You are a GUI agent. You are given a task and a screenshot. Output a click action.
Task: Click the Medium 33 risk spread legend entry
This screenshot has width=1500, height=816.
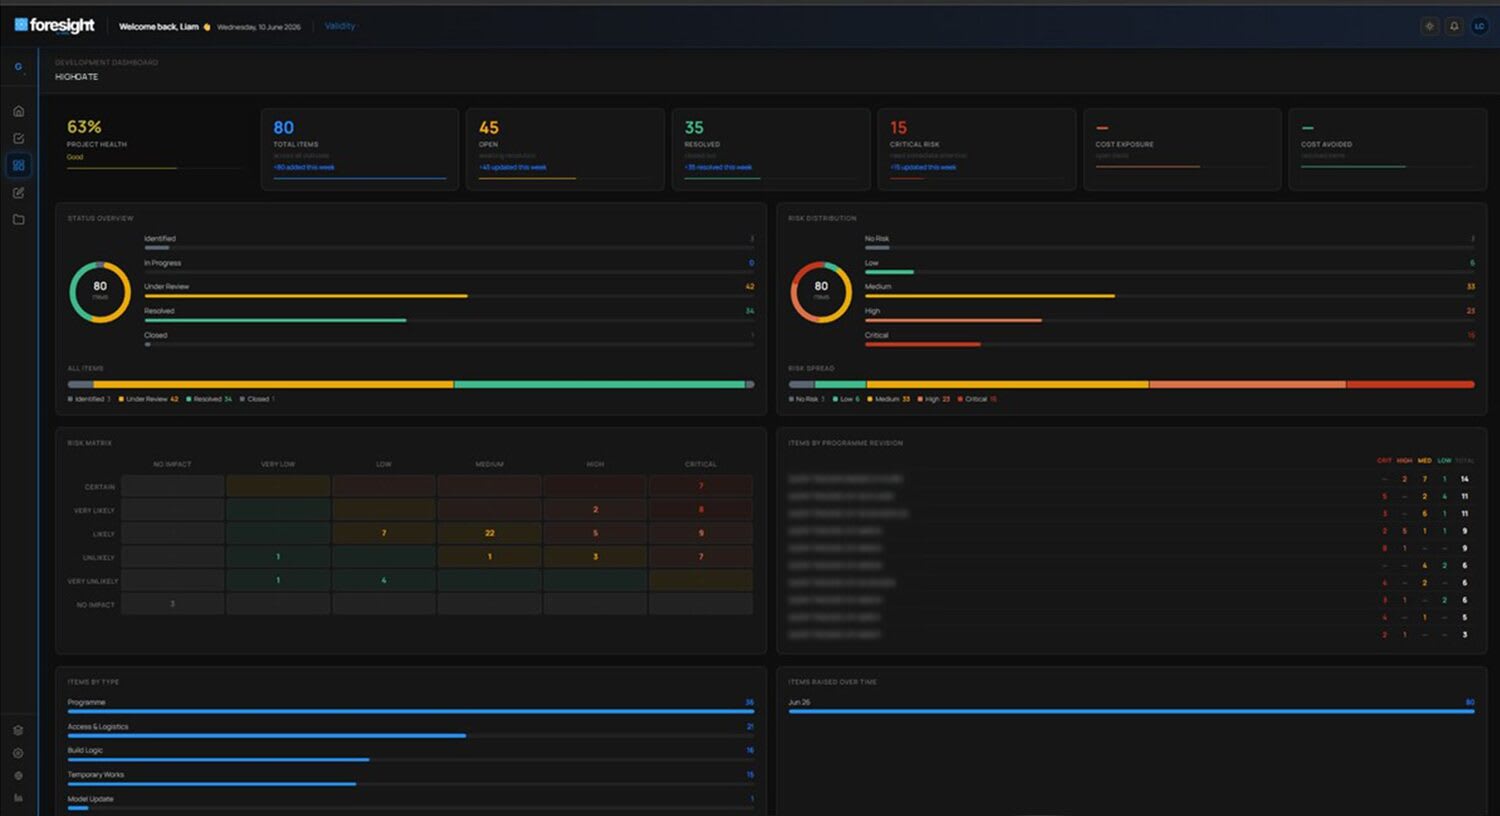click(x=889, y=399)
